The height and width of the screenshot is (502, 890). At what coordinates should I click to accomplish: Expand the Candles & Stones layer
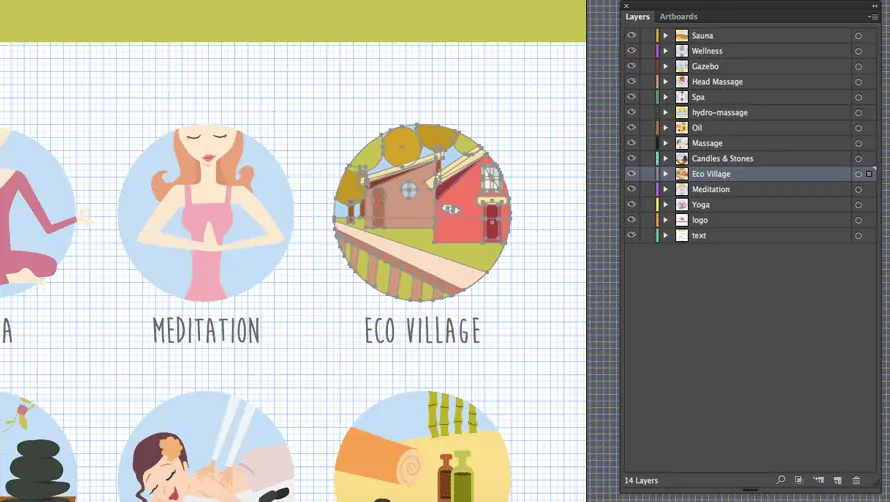(x=666, y=158)
